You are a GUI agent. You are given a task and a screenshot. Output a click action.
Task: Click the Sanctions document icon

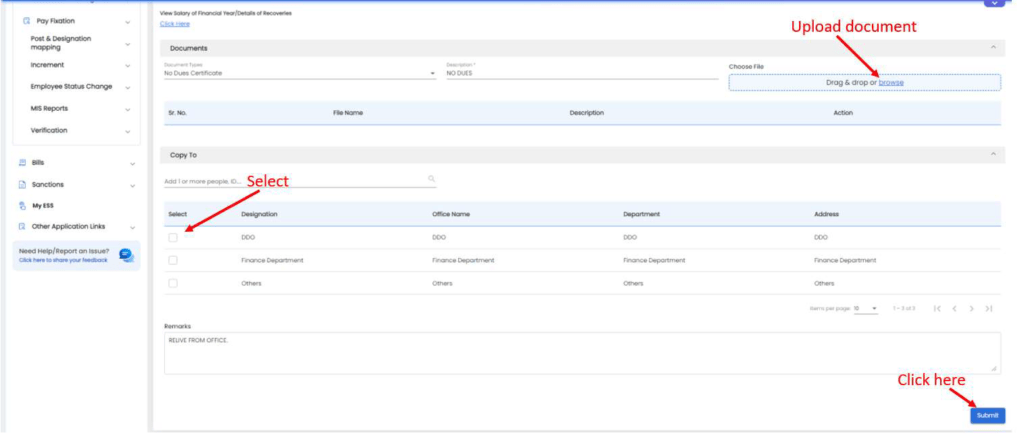22,185
